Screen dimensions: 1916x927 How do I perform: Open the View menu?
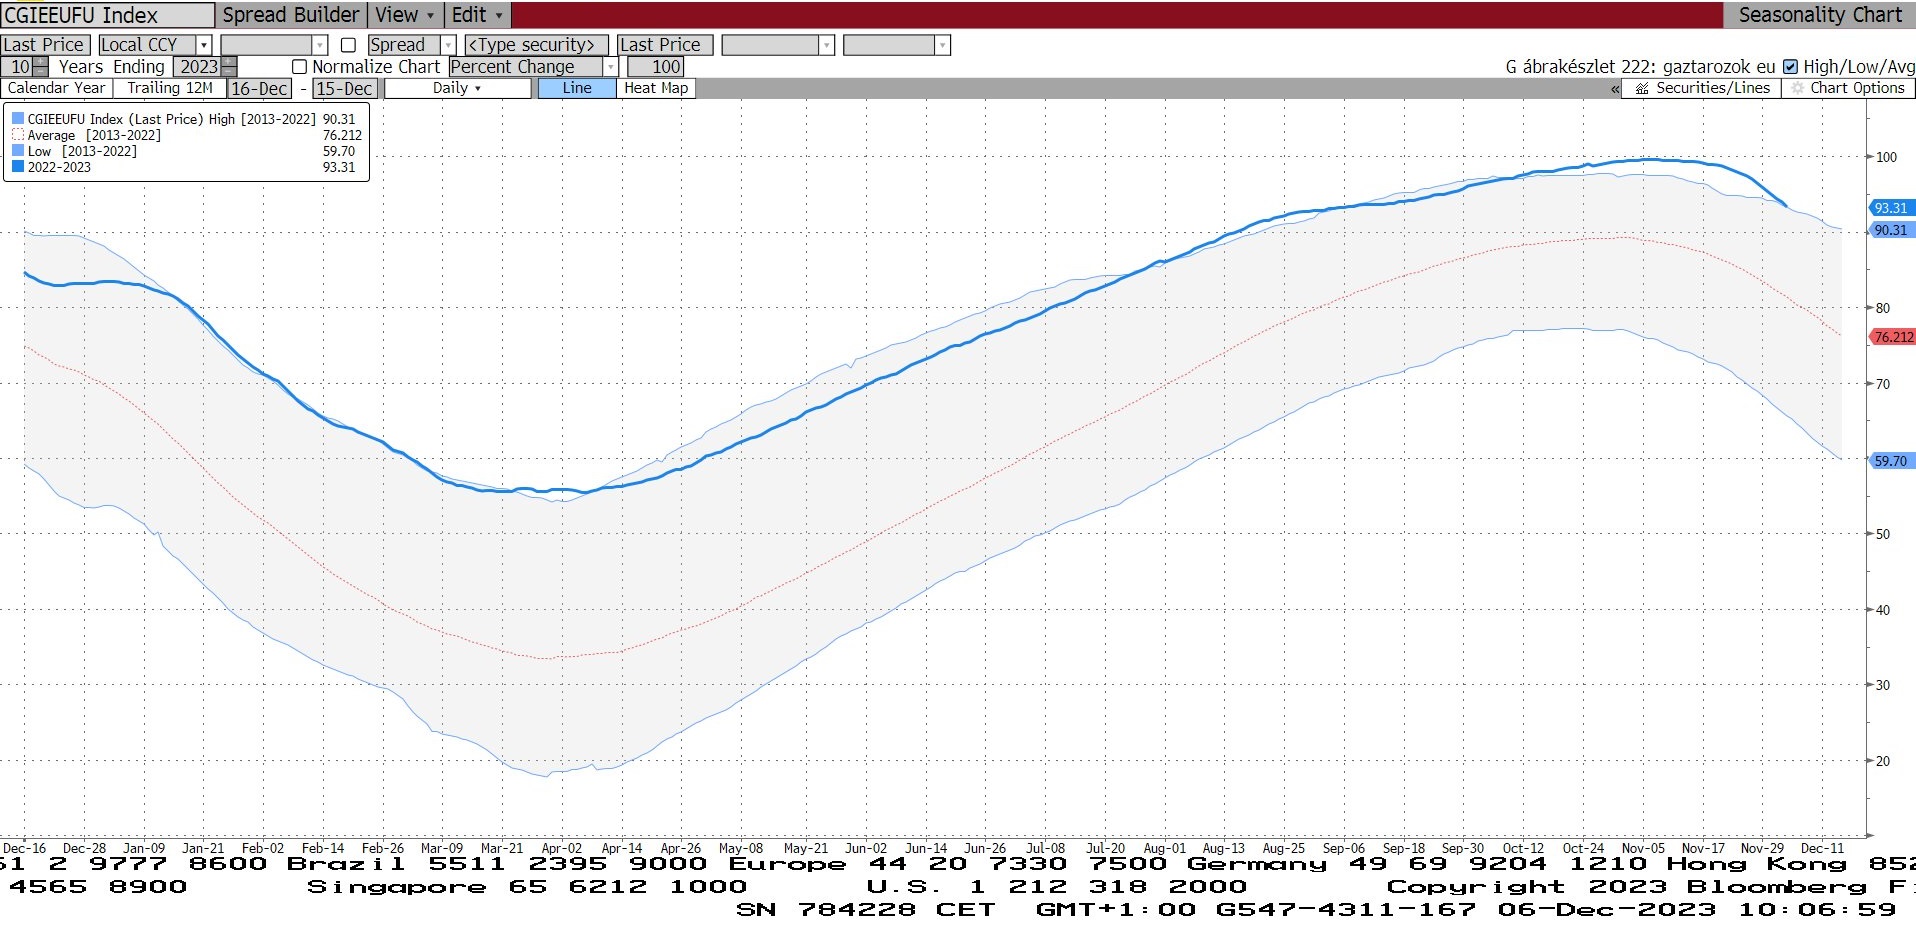(x=405, y=15)
